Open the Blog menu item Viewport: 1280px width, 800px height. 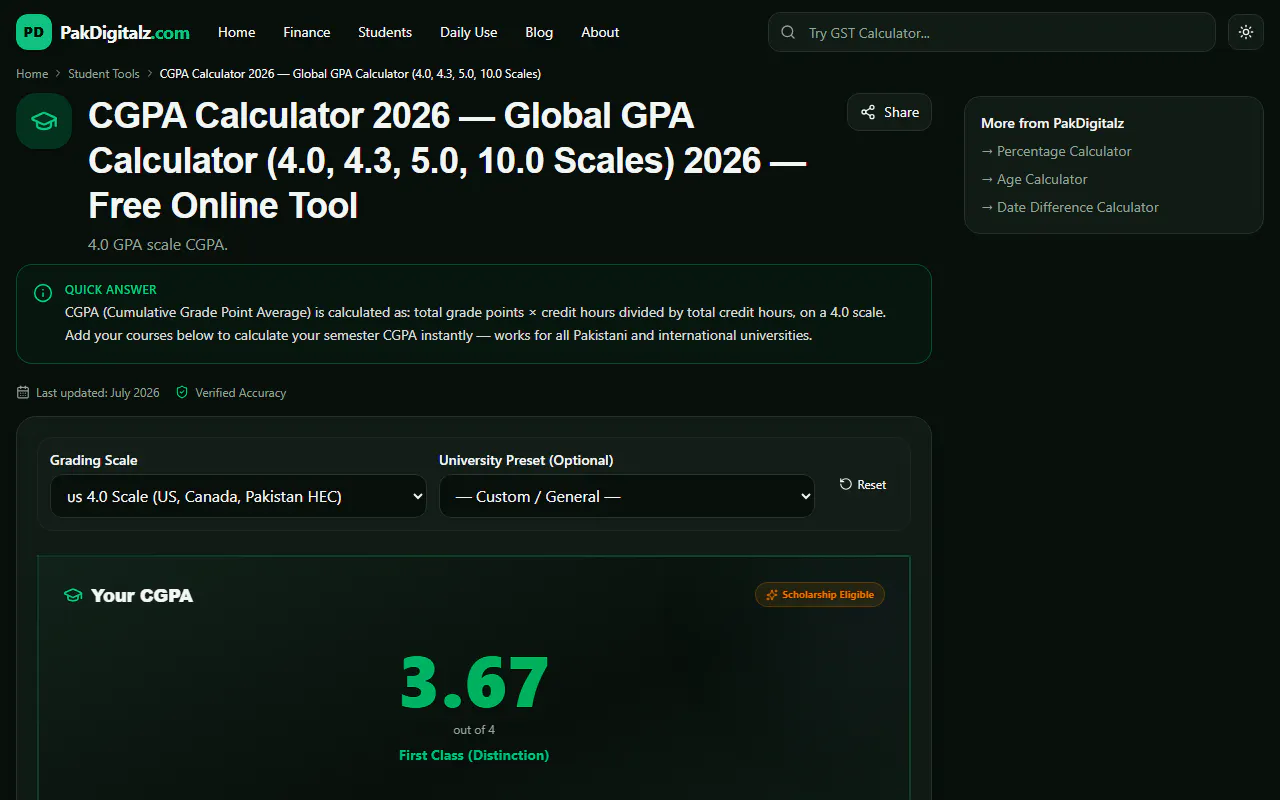[539, 32]
